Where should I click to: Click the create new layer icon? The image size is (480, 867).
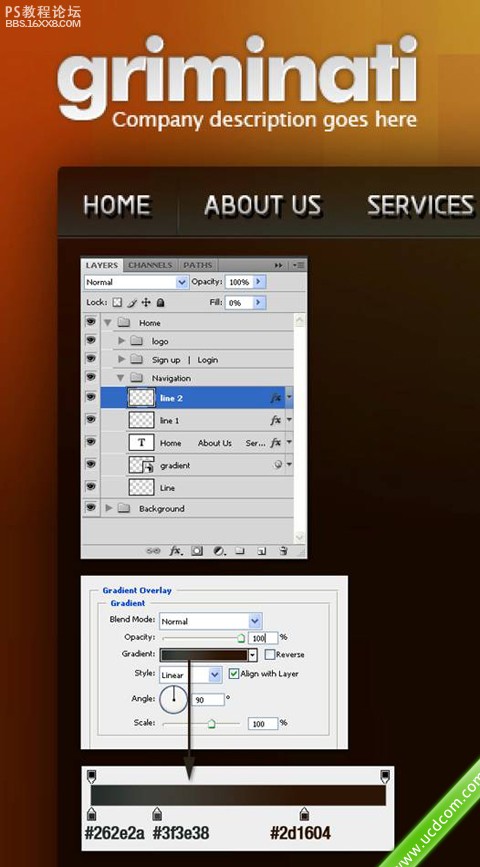coord(262,551)
